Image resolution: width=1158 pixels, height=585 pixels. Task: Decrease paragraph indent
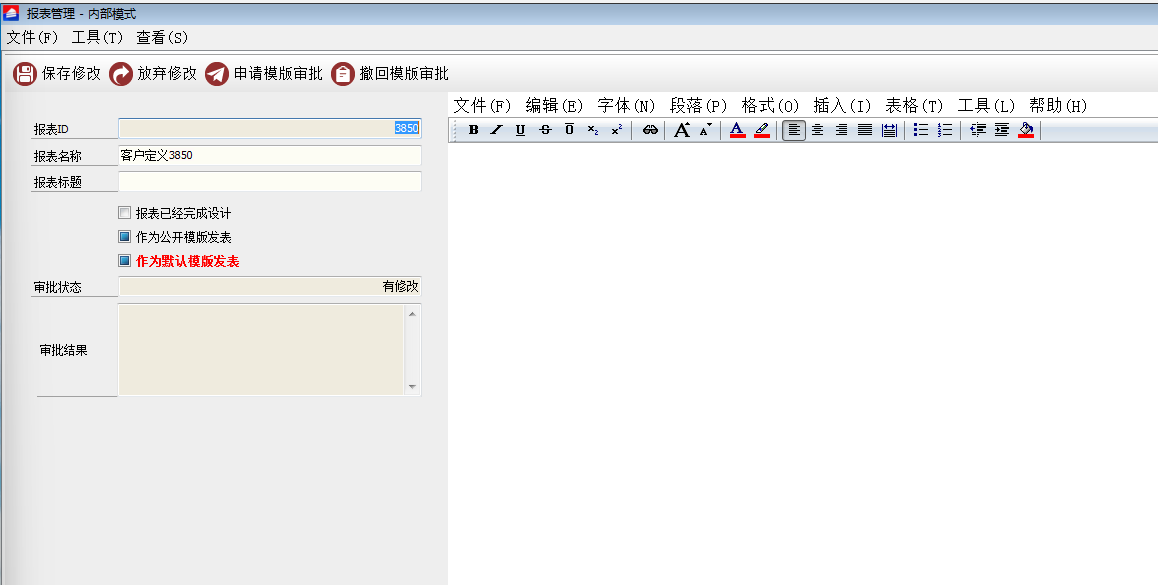978,130
